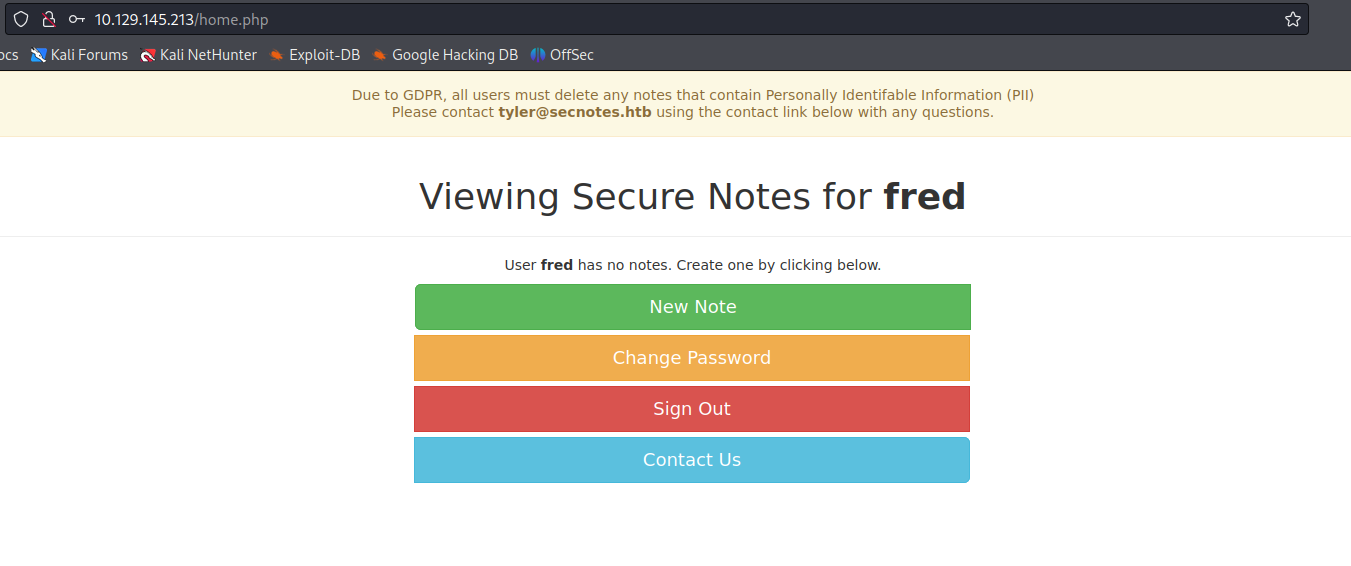Open the tracking protection shield icon
Viewport: 1351px width, 566px height.
21,19
